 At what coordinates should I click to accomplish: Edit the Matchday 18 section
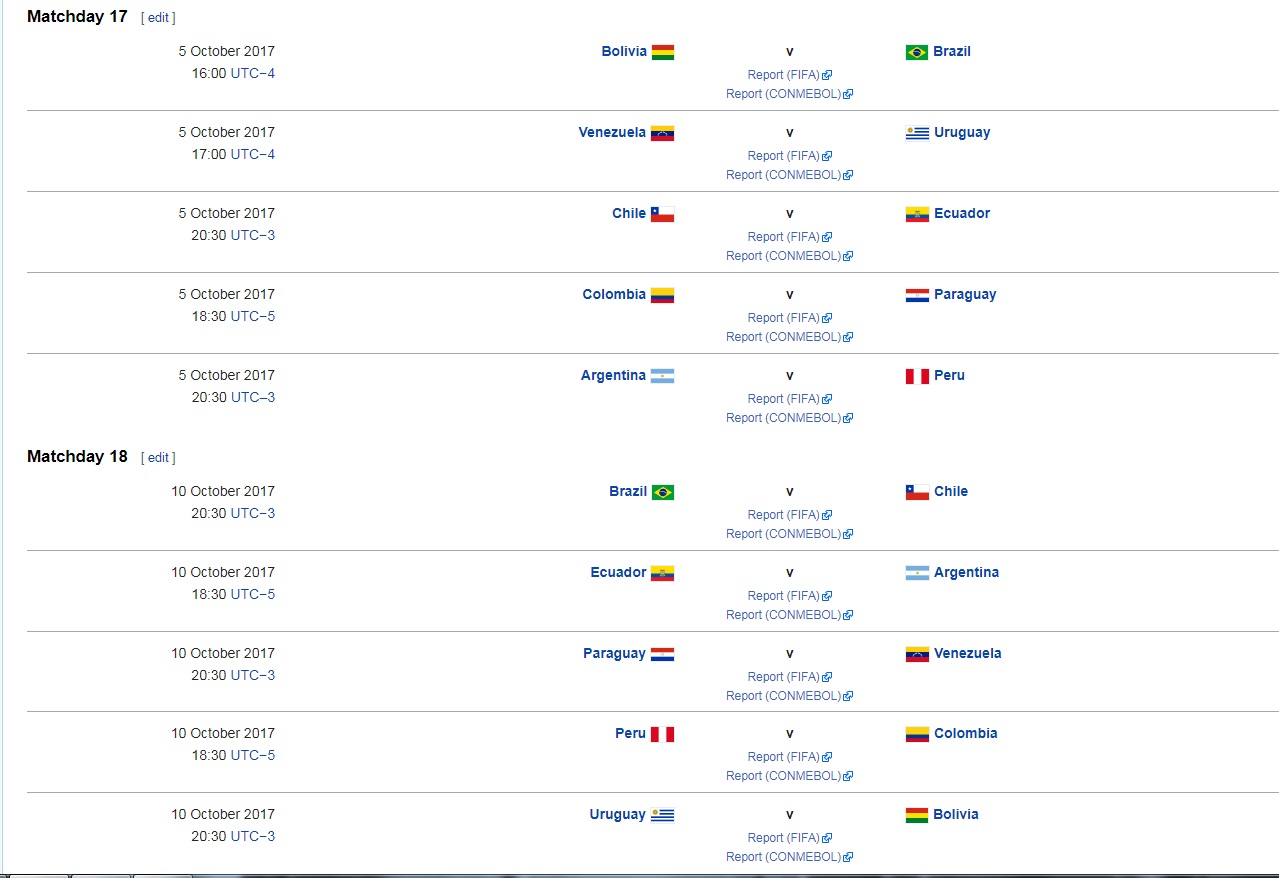click(158, 458)
